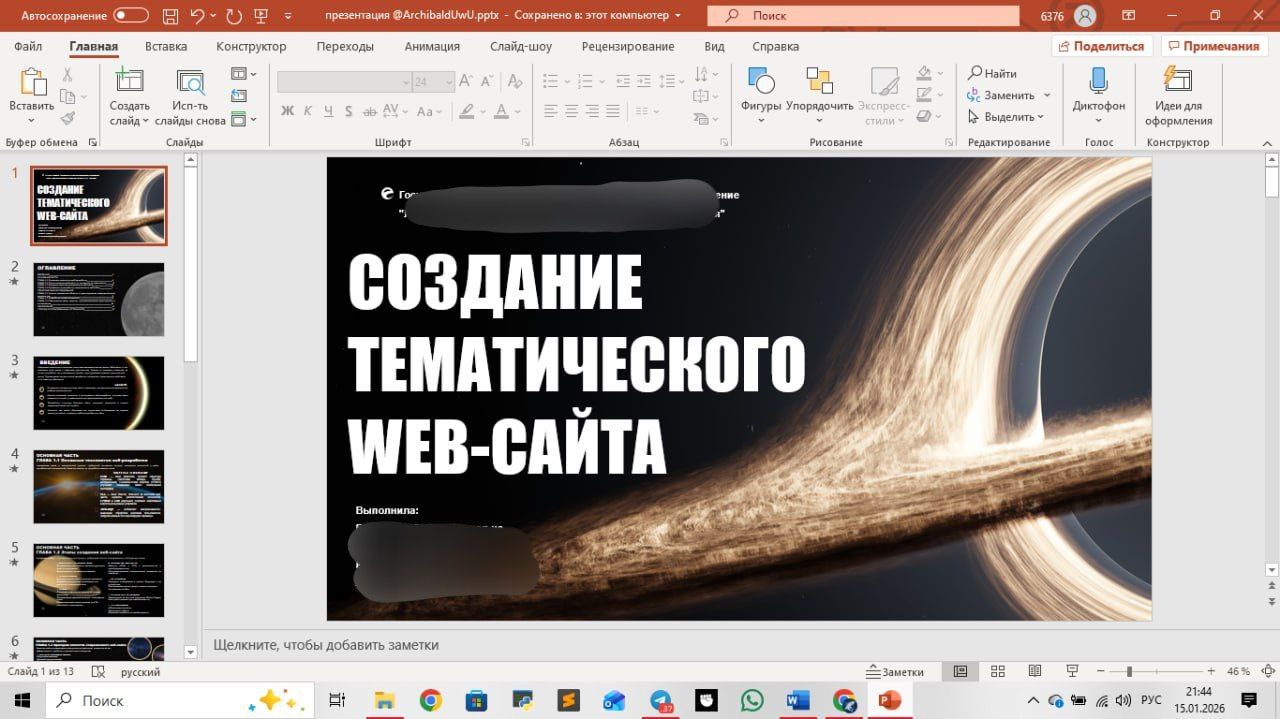Click the Cut scissors icon

(x=68, y=75)
